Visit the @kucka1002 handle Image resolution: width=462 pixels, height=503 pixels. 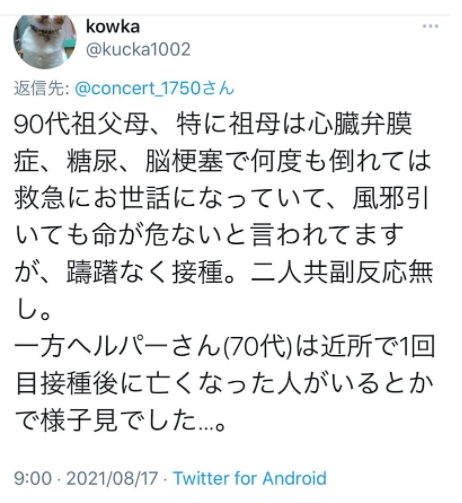pyautogui.click(x=138, y=50)
